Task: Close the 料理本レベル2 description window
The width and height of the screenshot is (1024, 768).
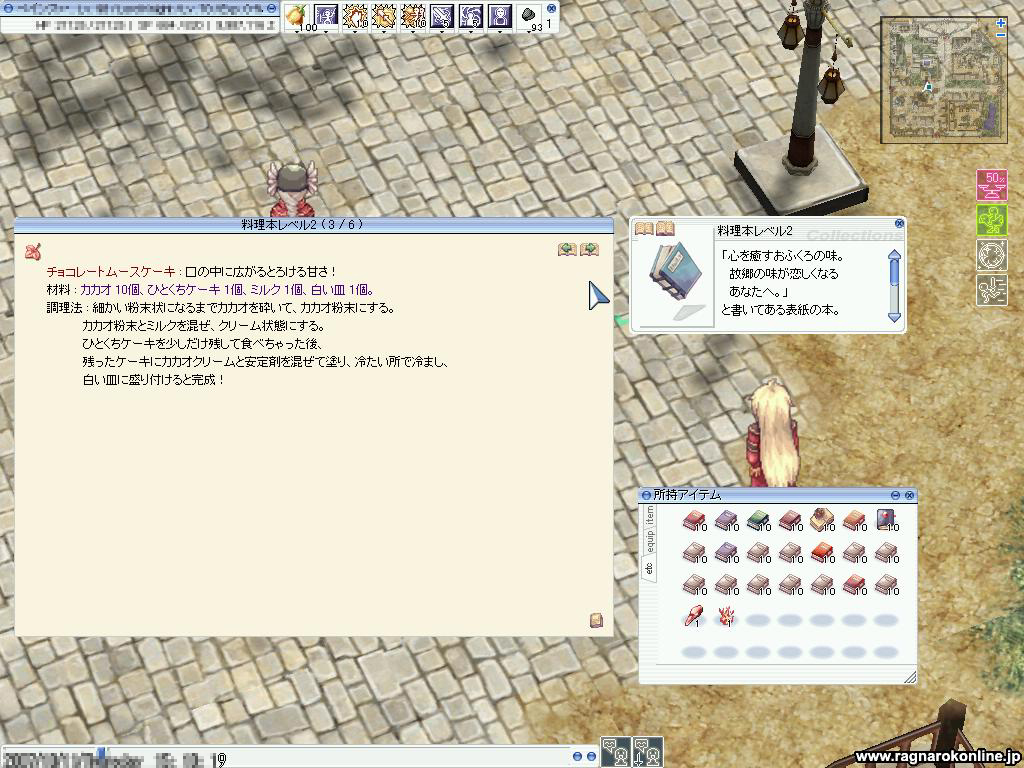Action: (899, 223)
